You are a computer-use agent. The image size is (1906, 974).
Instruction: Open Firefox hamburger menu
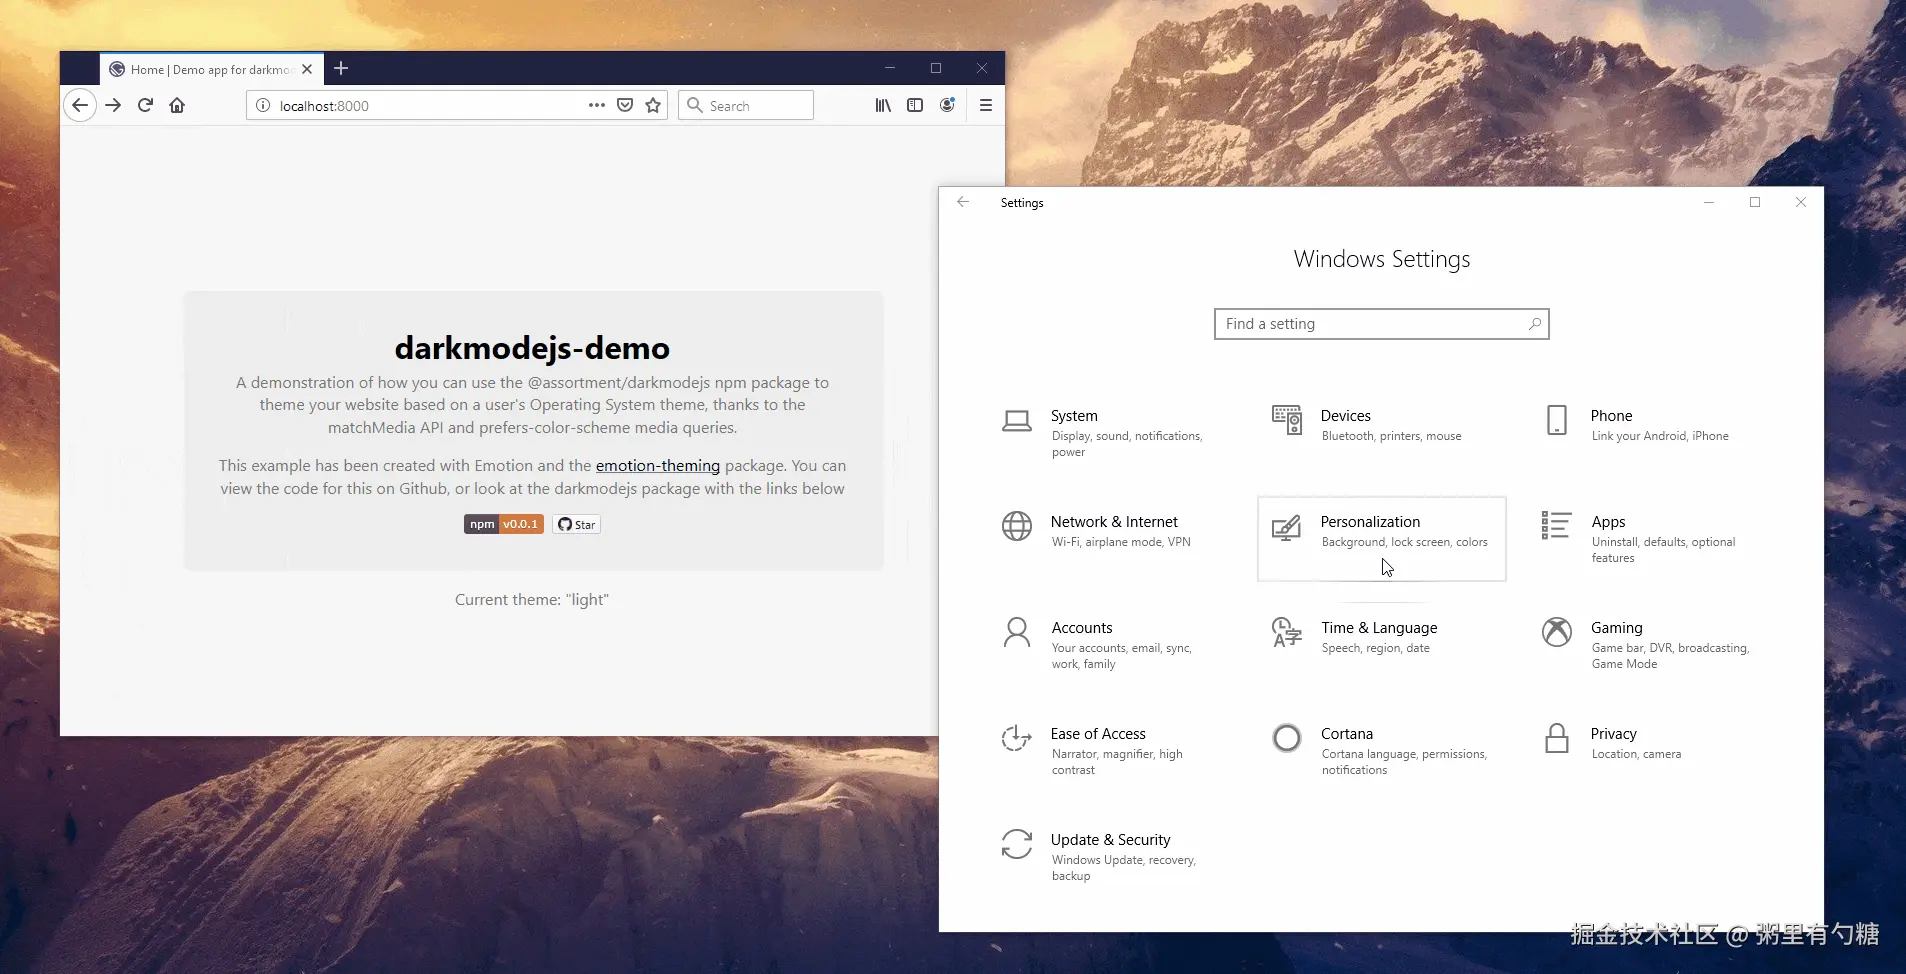[986, 105]
